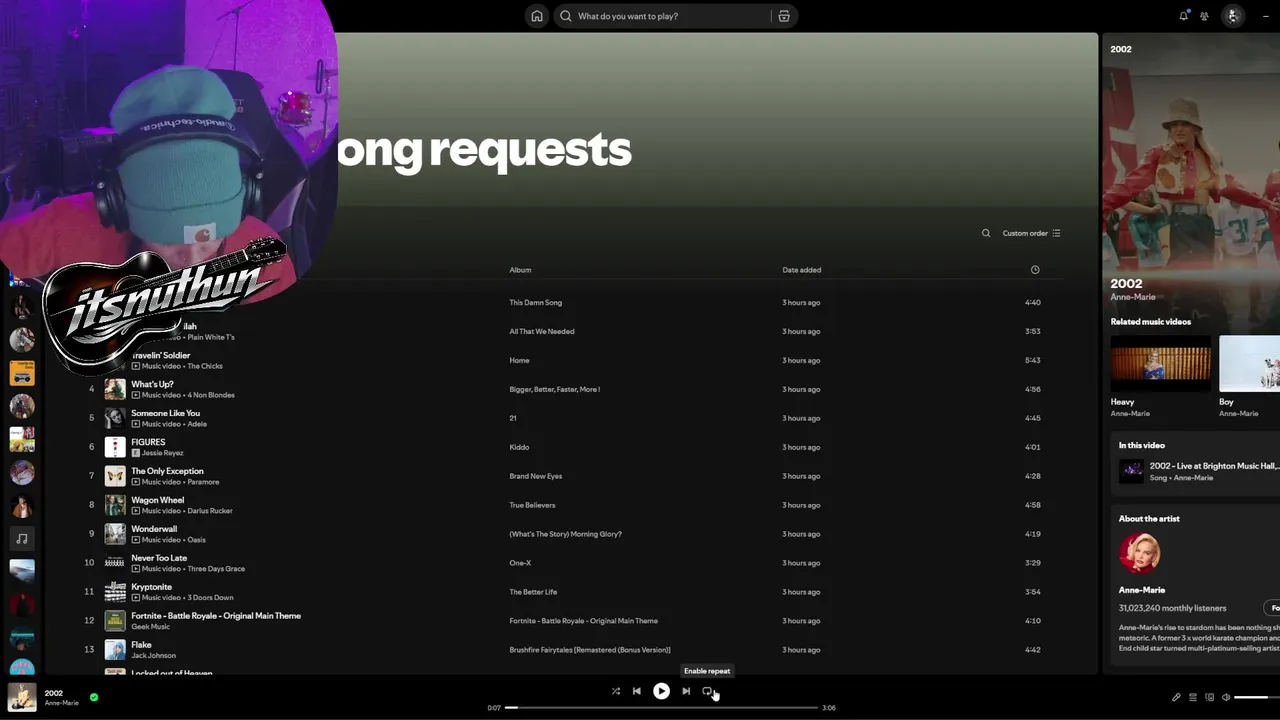Screen dimensions: 1280x720
Task: Open the artist link Darius Rucker
Action: pyautogui.click(x=209, y=511)
